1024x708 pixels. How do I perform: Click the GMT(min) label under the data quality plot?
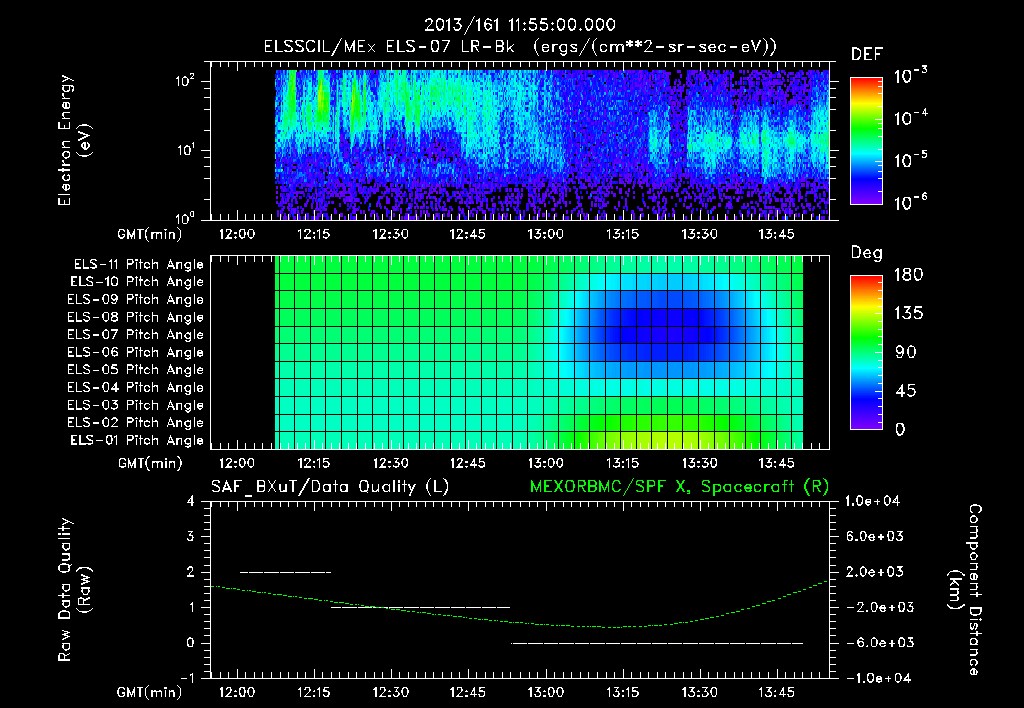pos(149,692)
